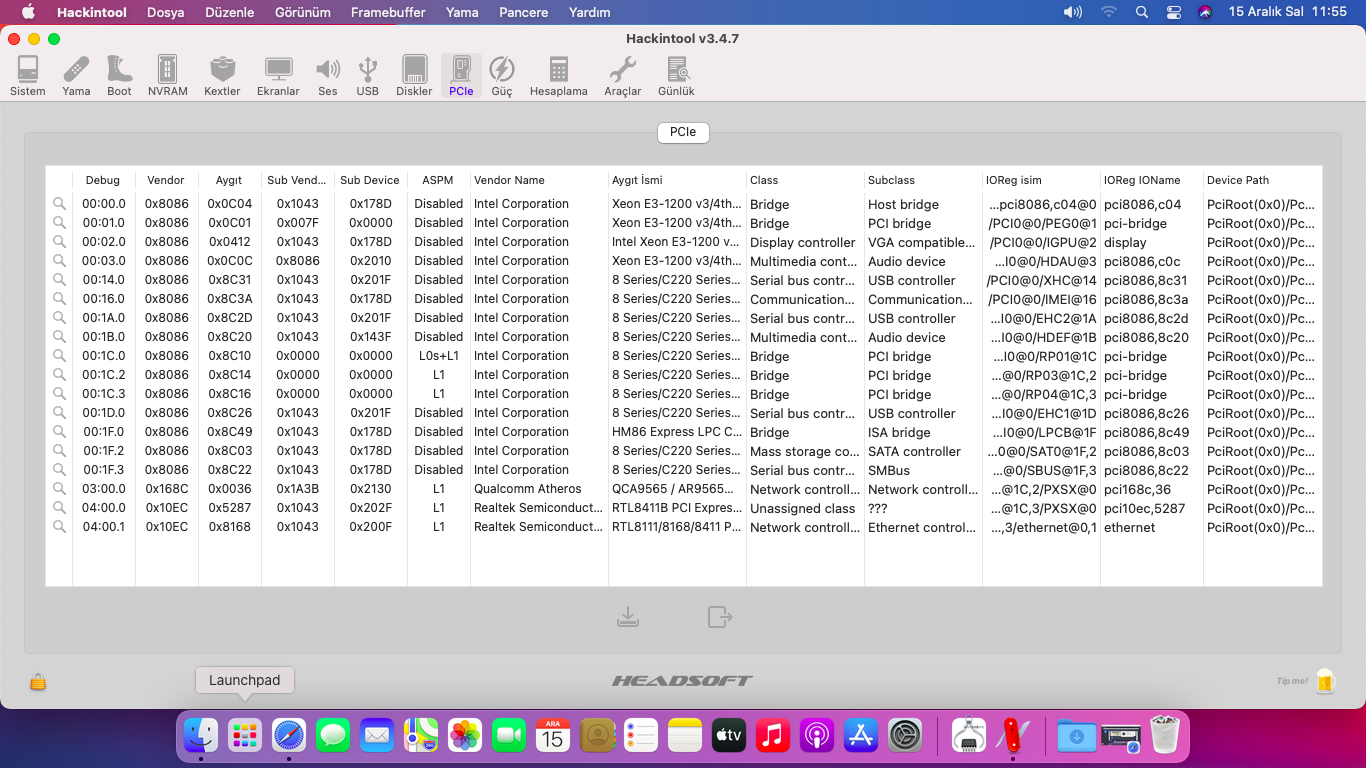Click the export PCIe list icon

720,617
